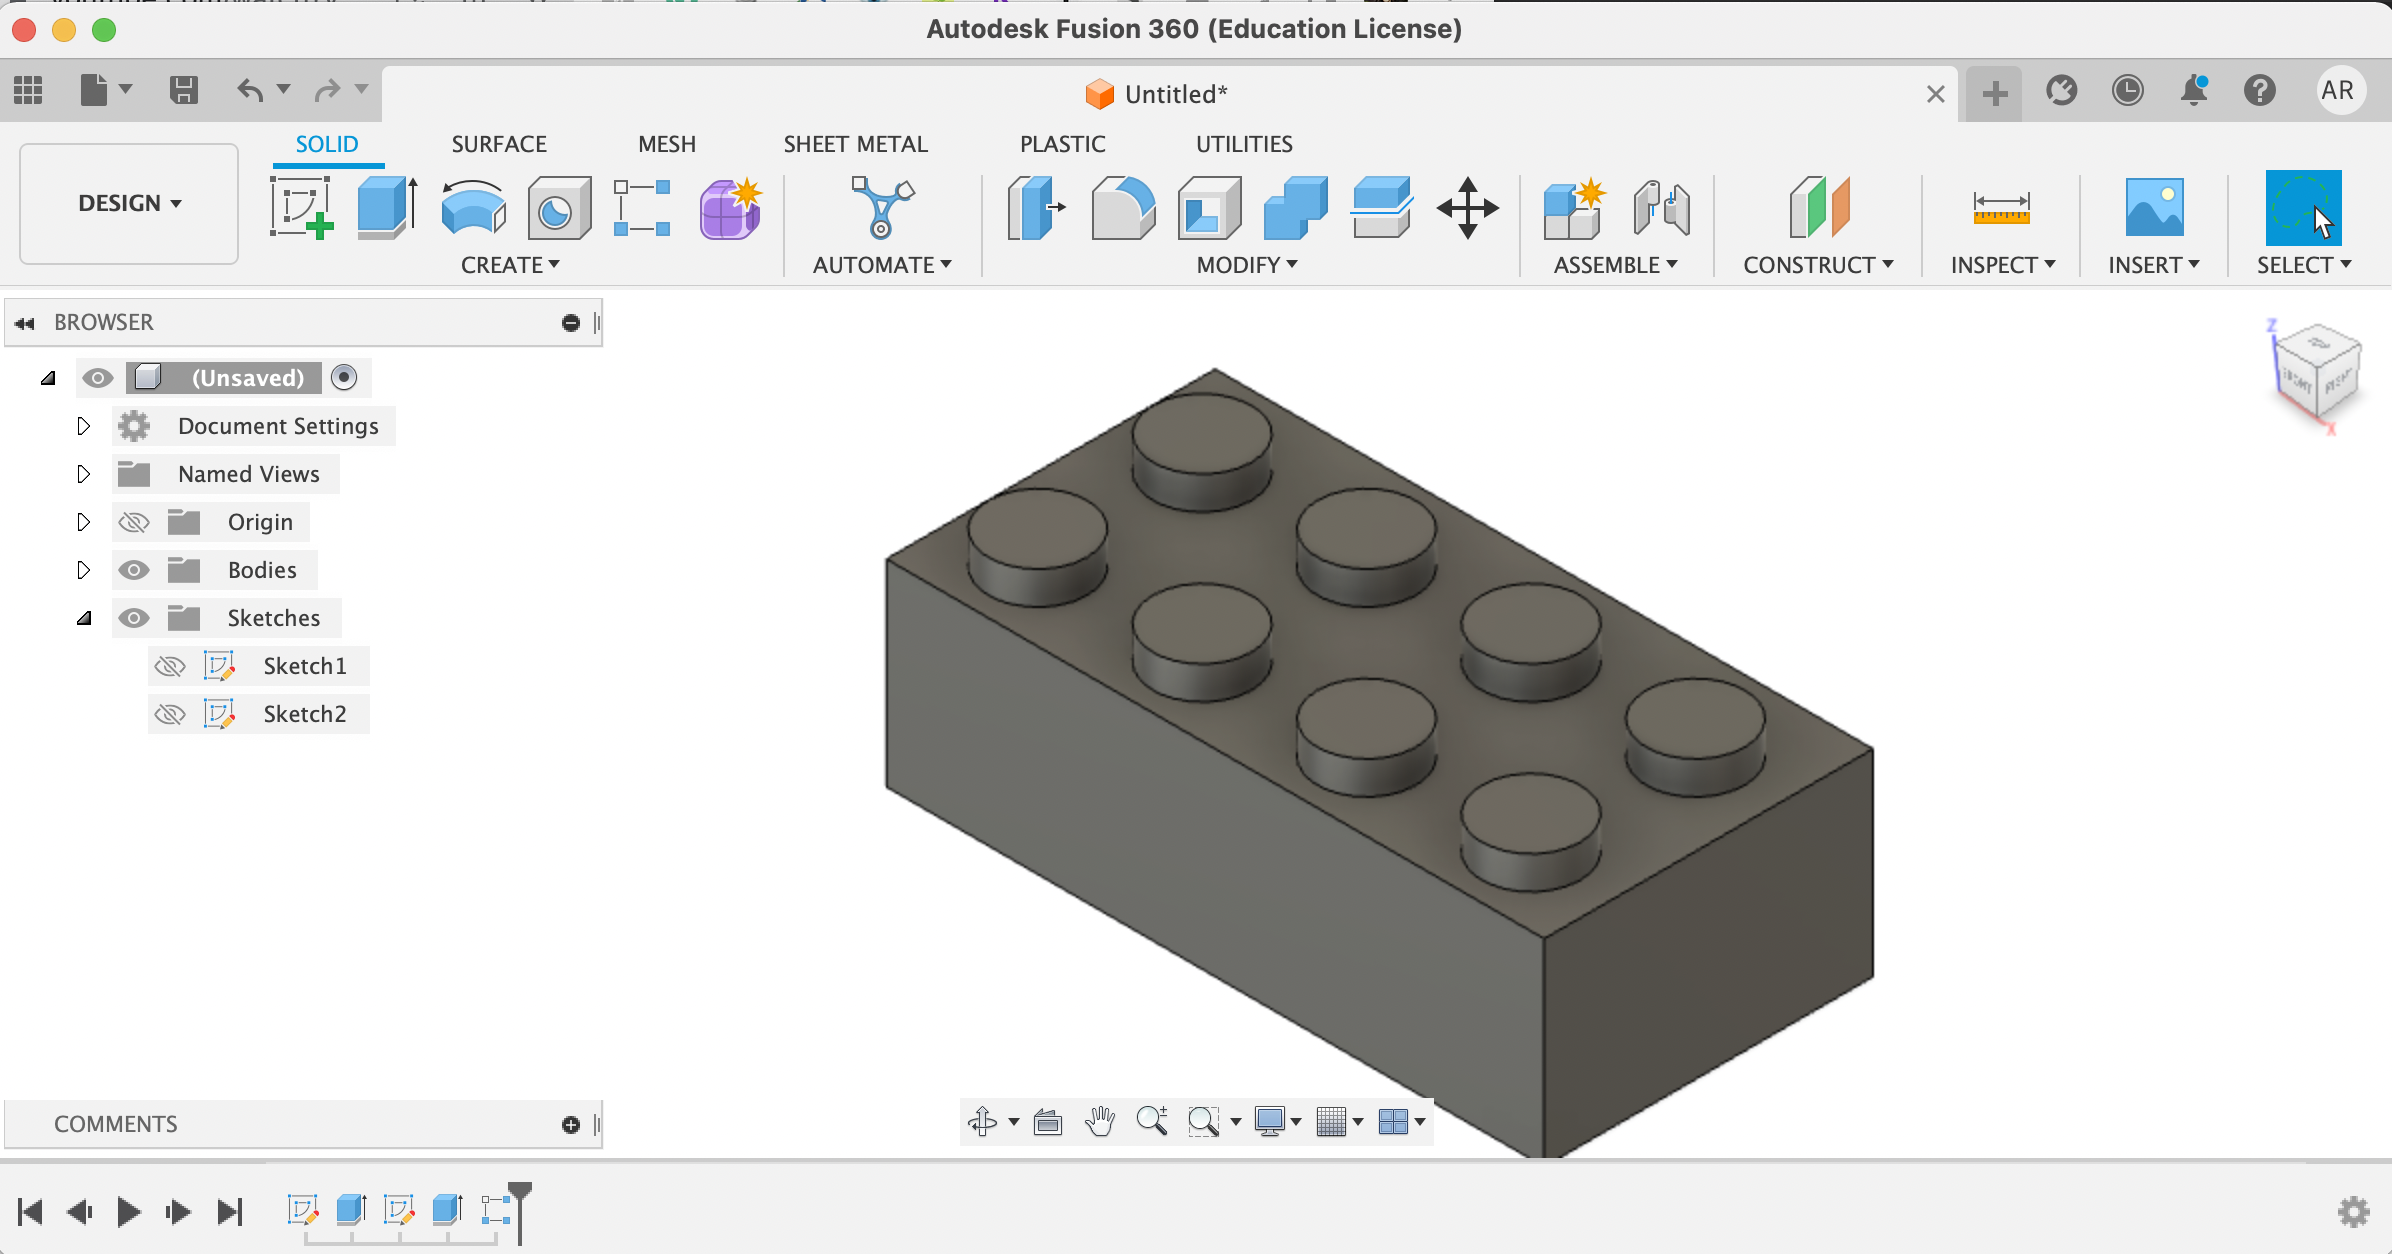Open the notifications bell
Screen dimensions: 2392x1254
pyautogui.click(x=2194, y=90)
